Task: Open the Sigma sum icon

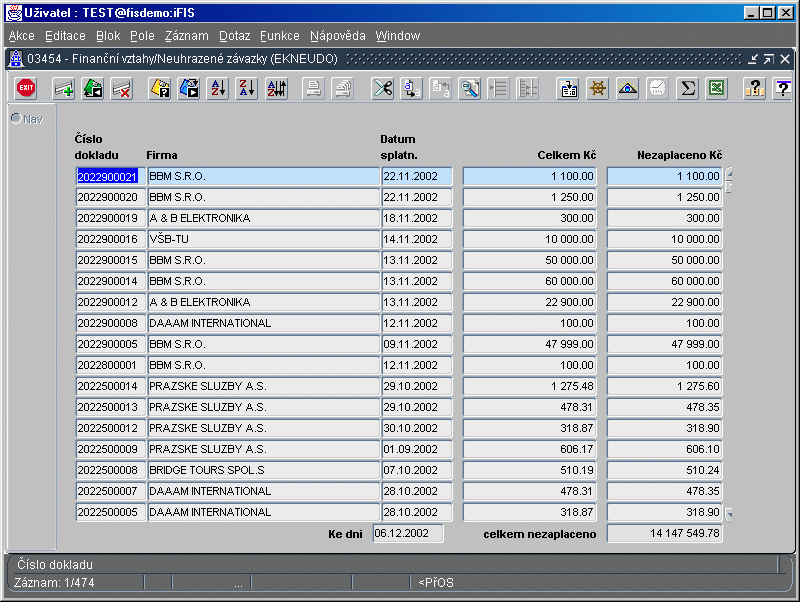Action: click(687, 89)
